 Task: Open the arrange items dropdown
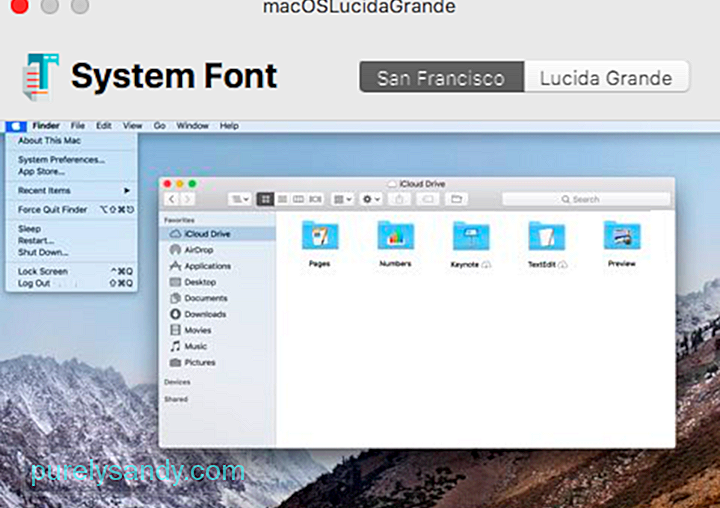(x=343, y=199)
